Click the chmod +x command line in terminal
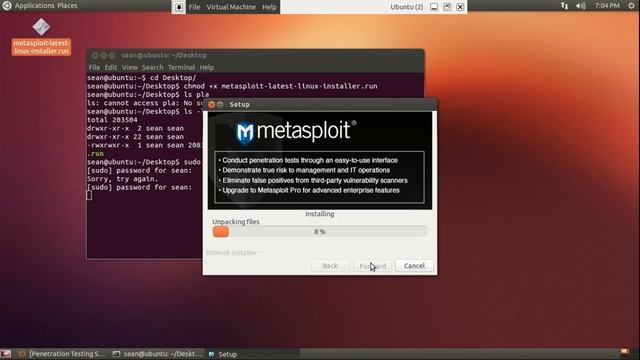Image resolution: width=640 pixels, height=360 pixels. point(232,86)
